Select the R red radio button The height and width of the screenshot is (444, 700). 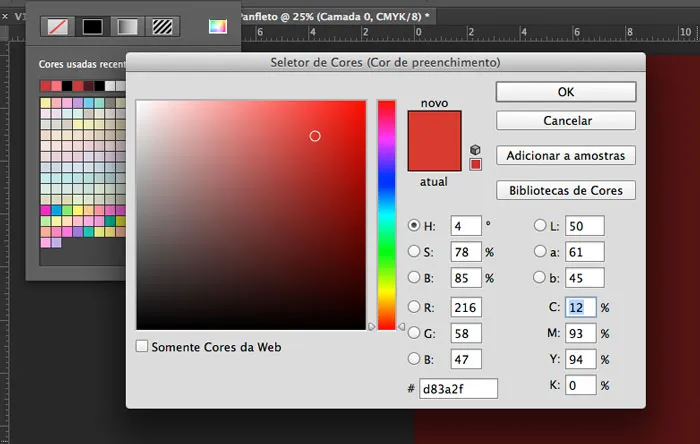pos(414,307)
